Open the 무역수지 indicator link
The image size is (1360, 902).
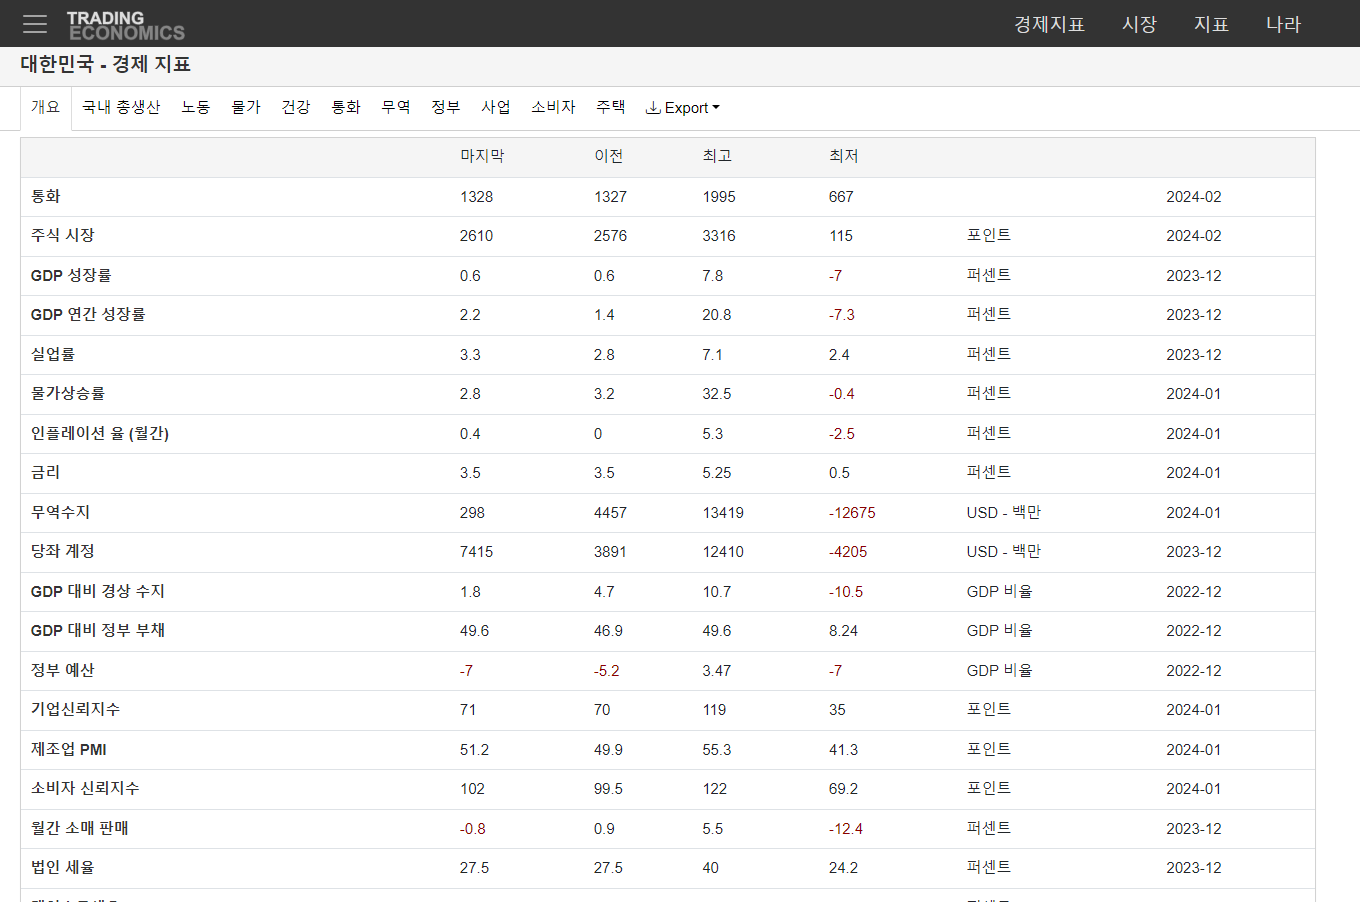(61, 512)
